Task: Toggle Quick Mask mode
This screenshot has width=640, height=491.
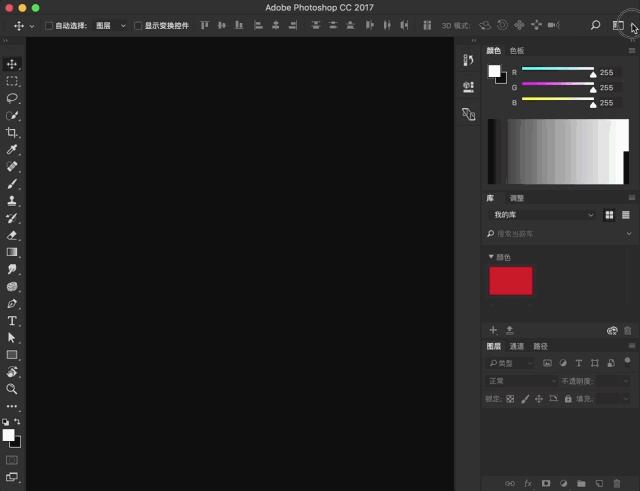Action: 12,460
